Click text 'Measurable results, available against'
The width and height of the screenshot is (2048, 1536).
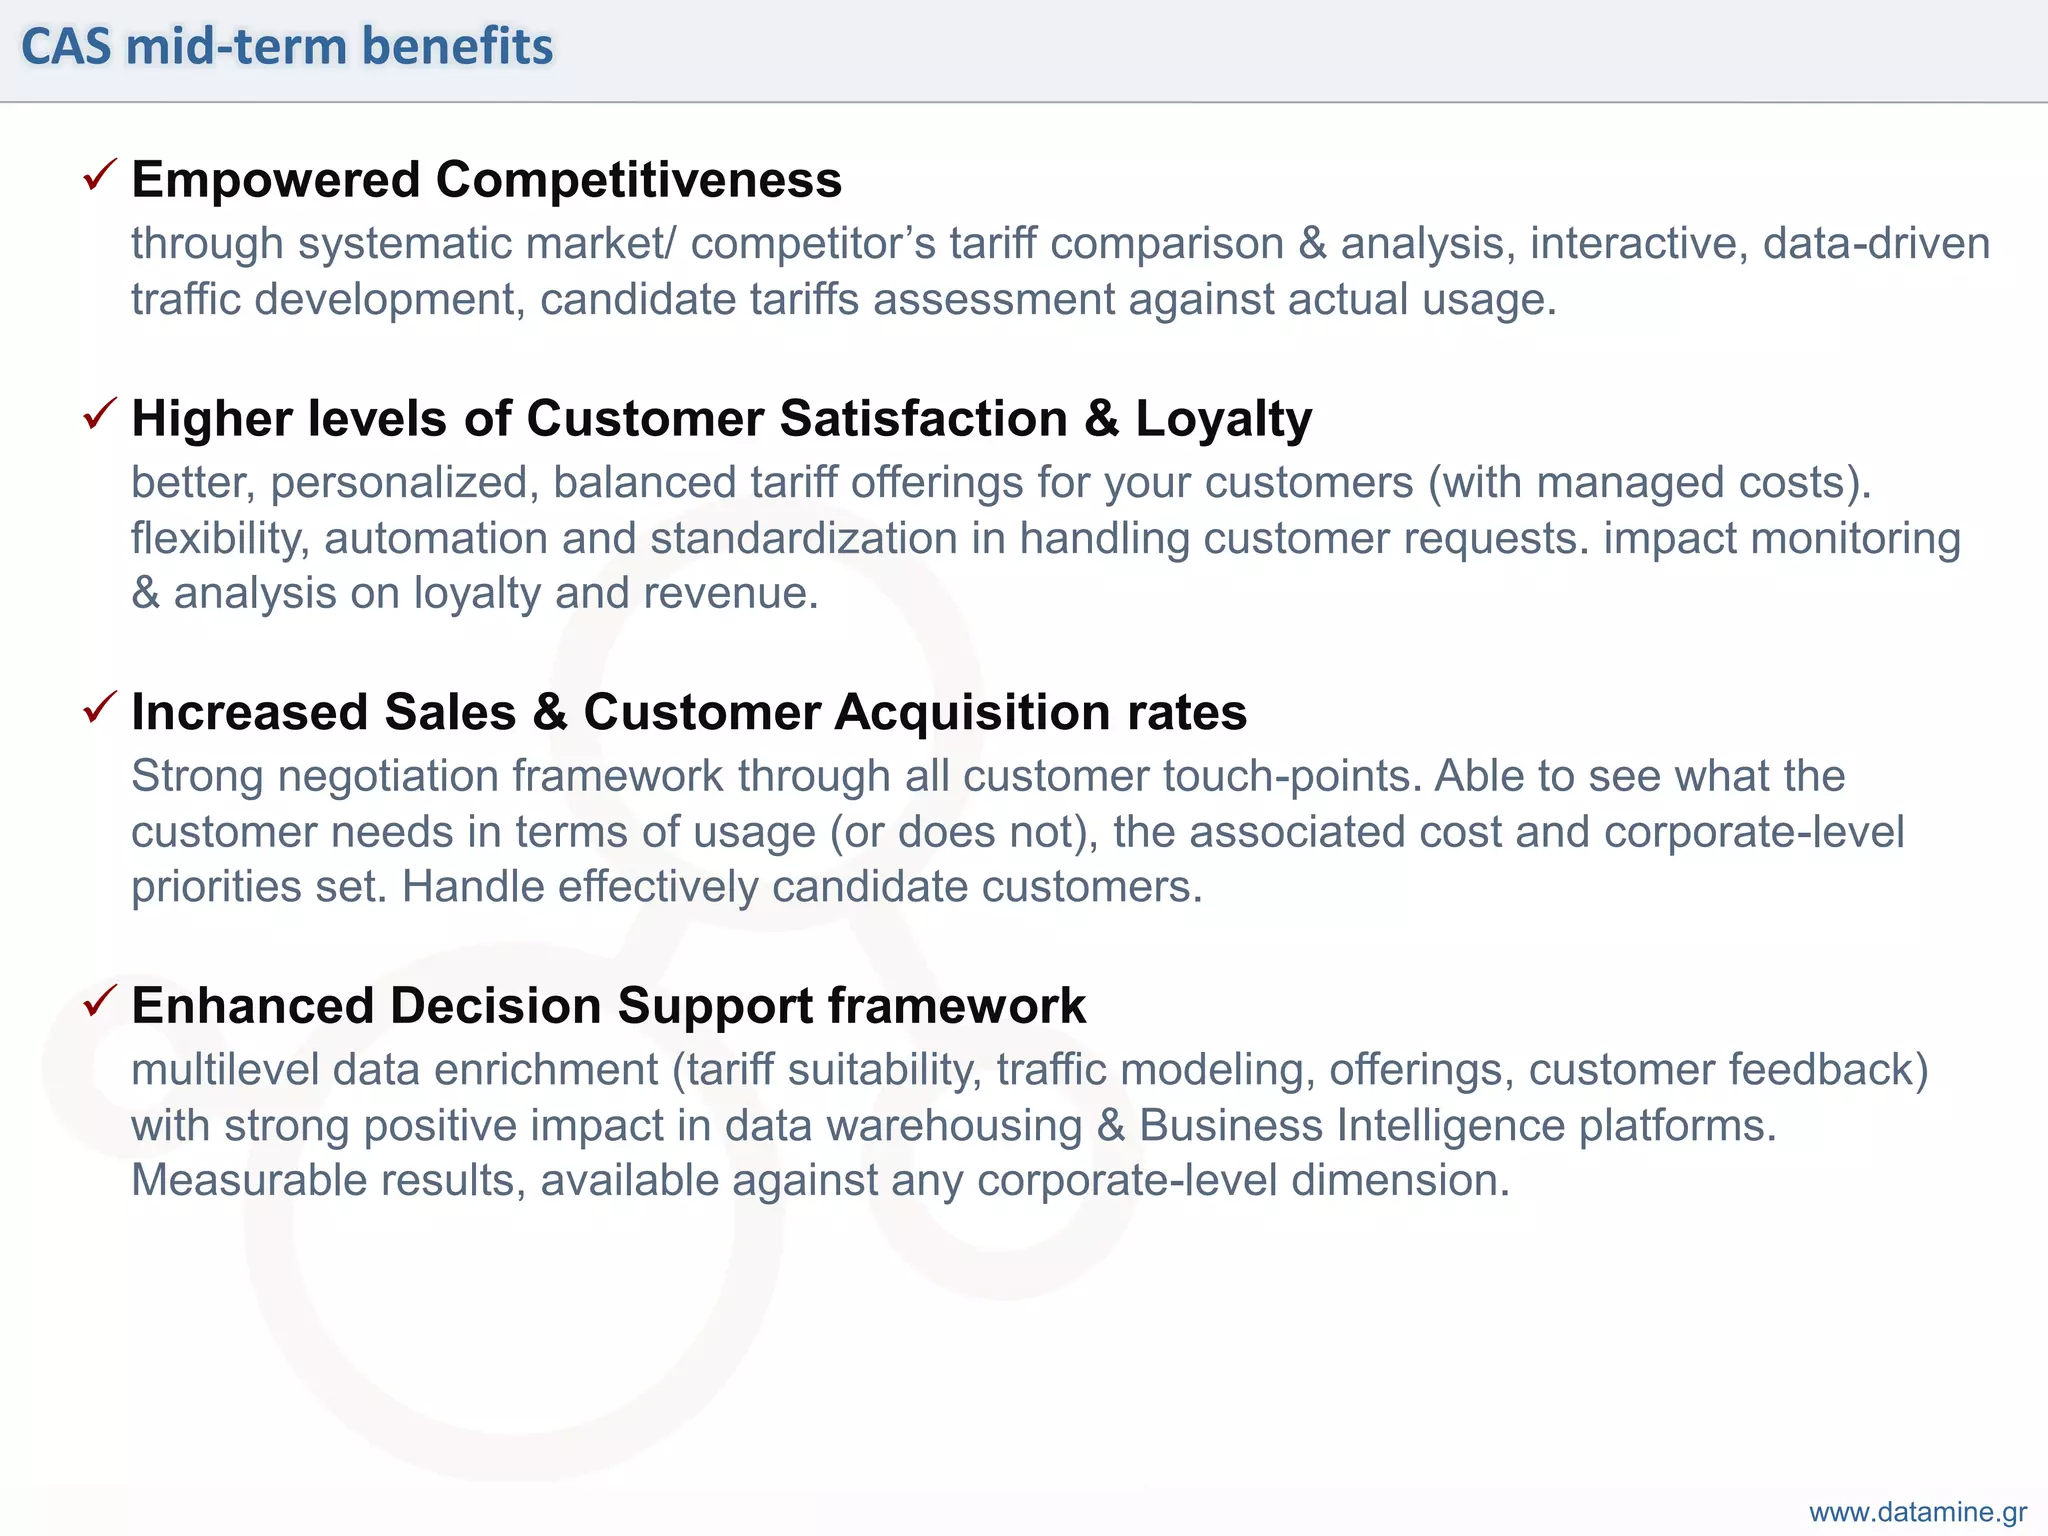(x=505, y=1181)
